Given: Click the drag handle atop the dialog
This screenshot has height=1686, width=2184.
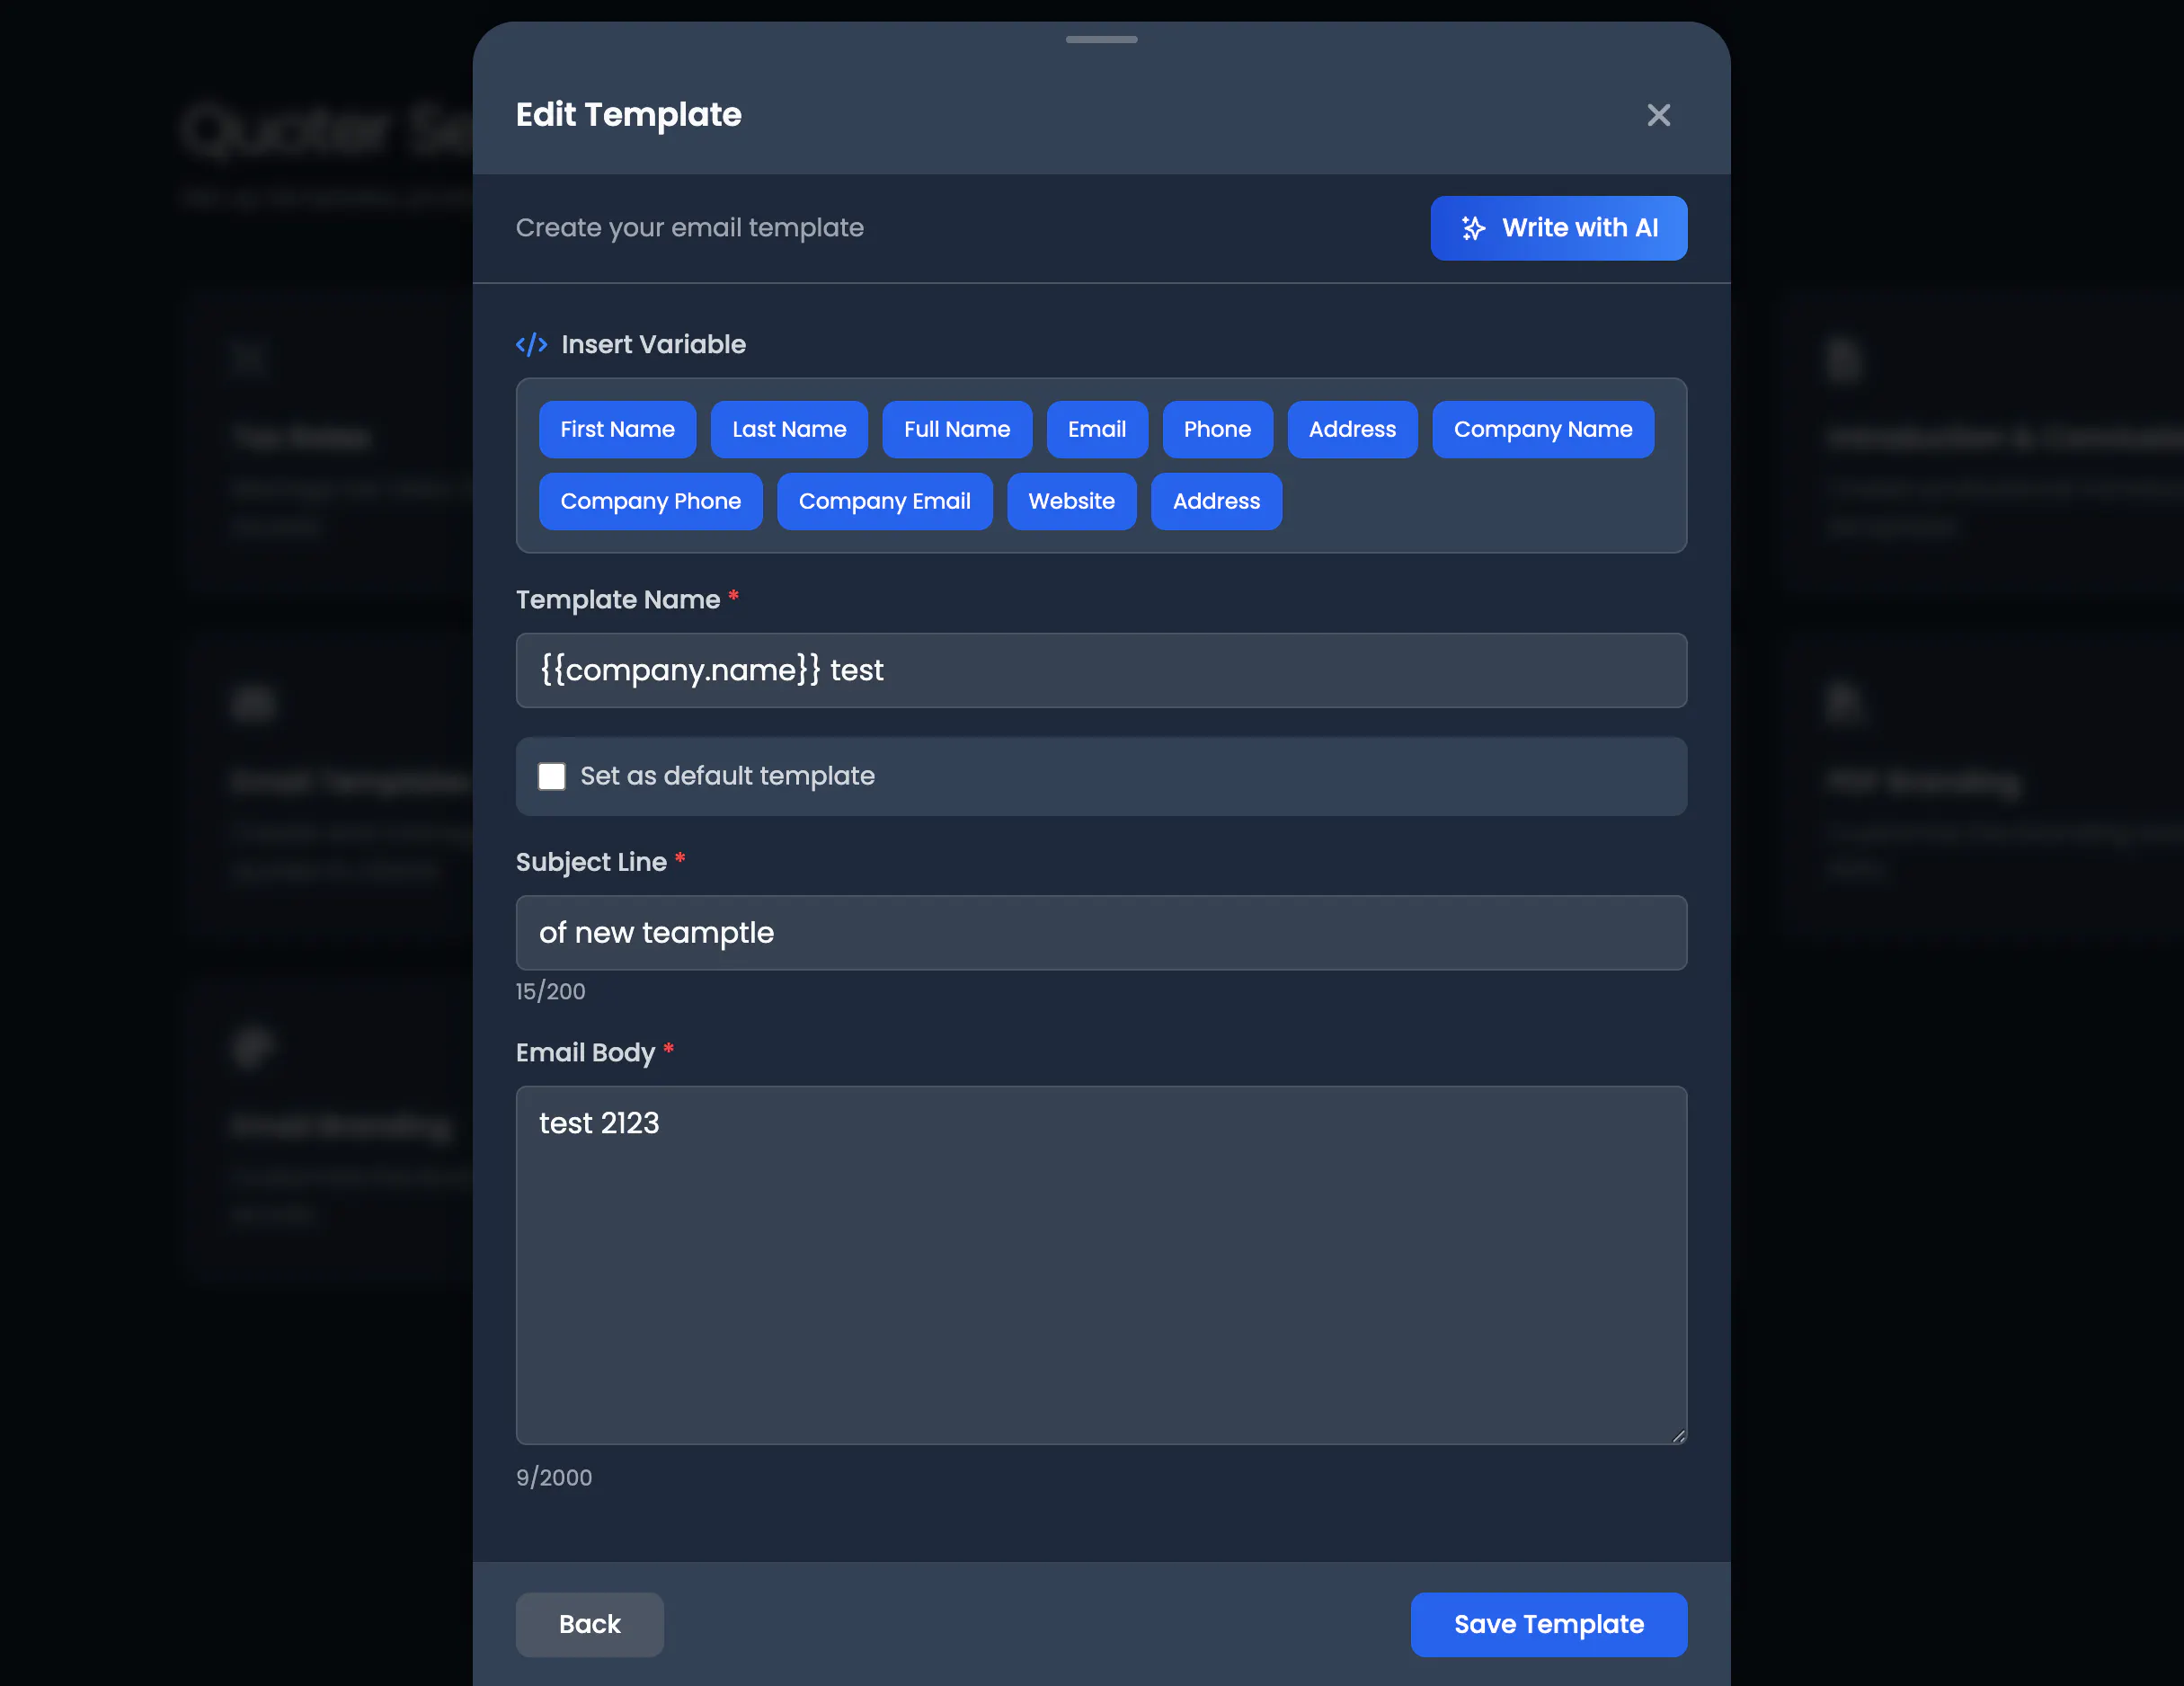Looking at the screenshot, I should 1101,39.
